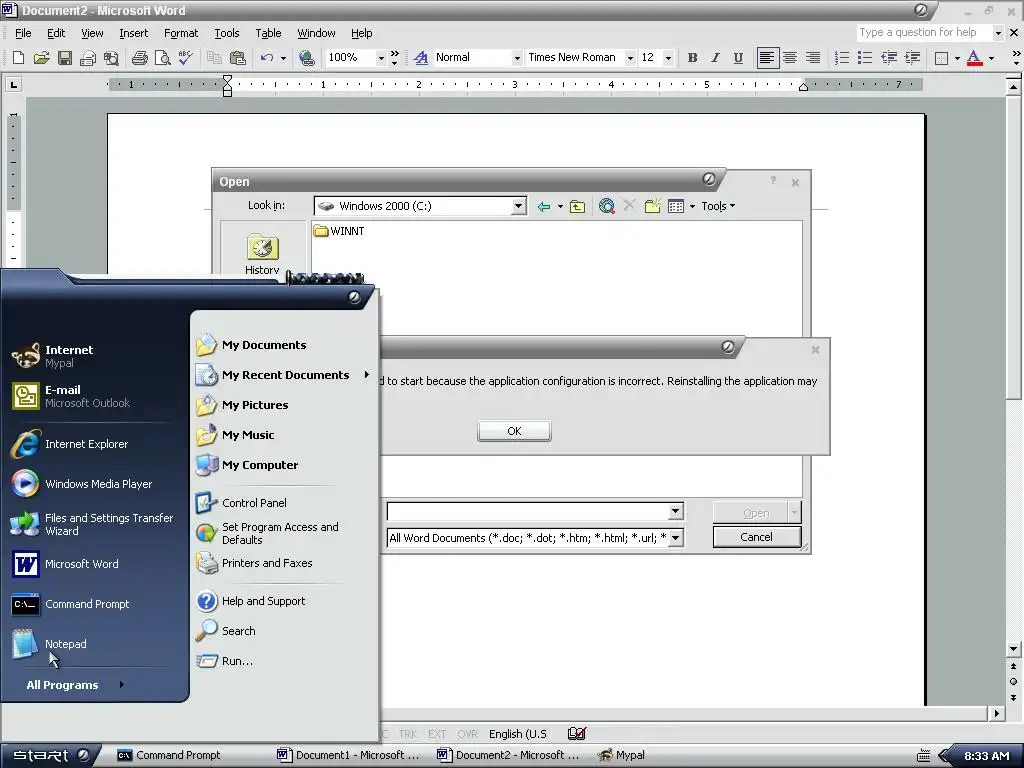1024x768 pixels.
Task: Open the Style dropdown showing Normal
Action: tap(517, 58)
